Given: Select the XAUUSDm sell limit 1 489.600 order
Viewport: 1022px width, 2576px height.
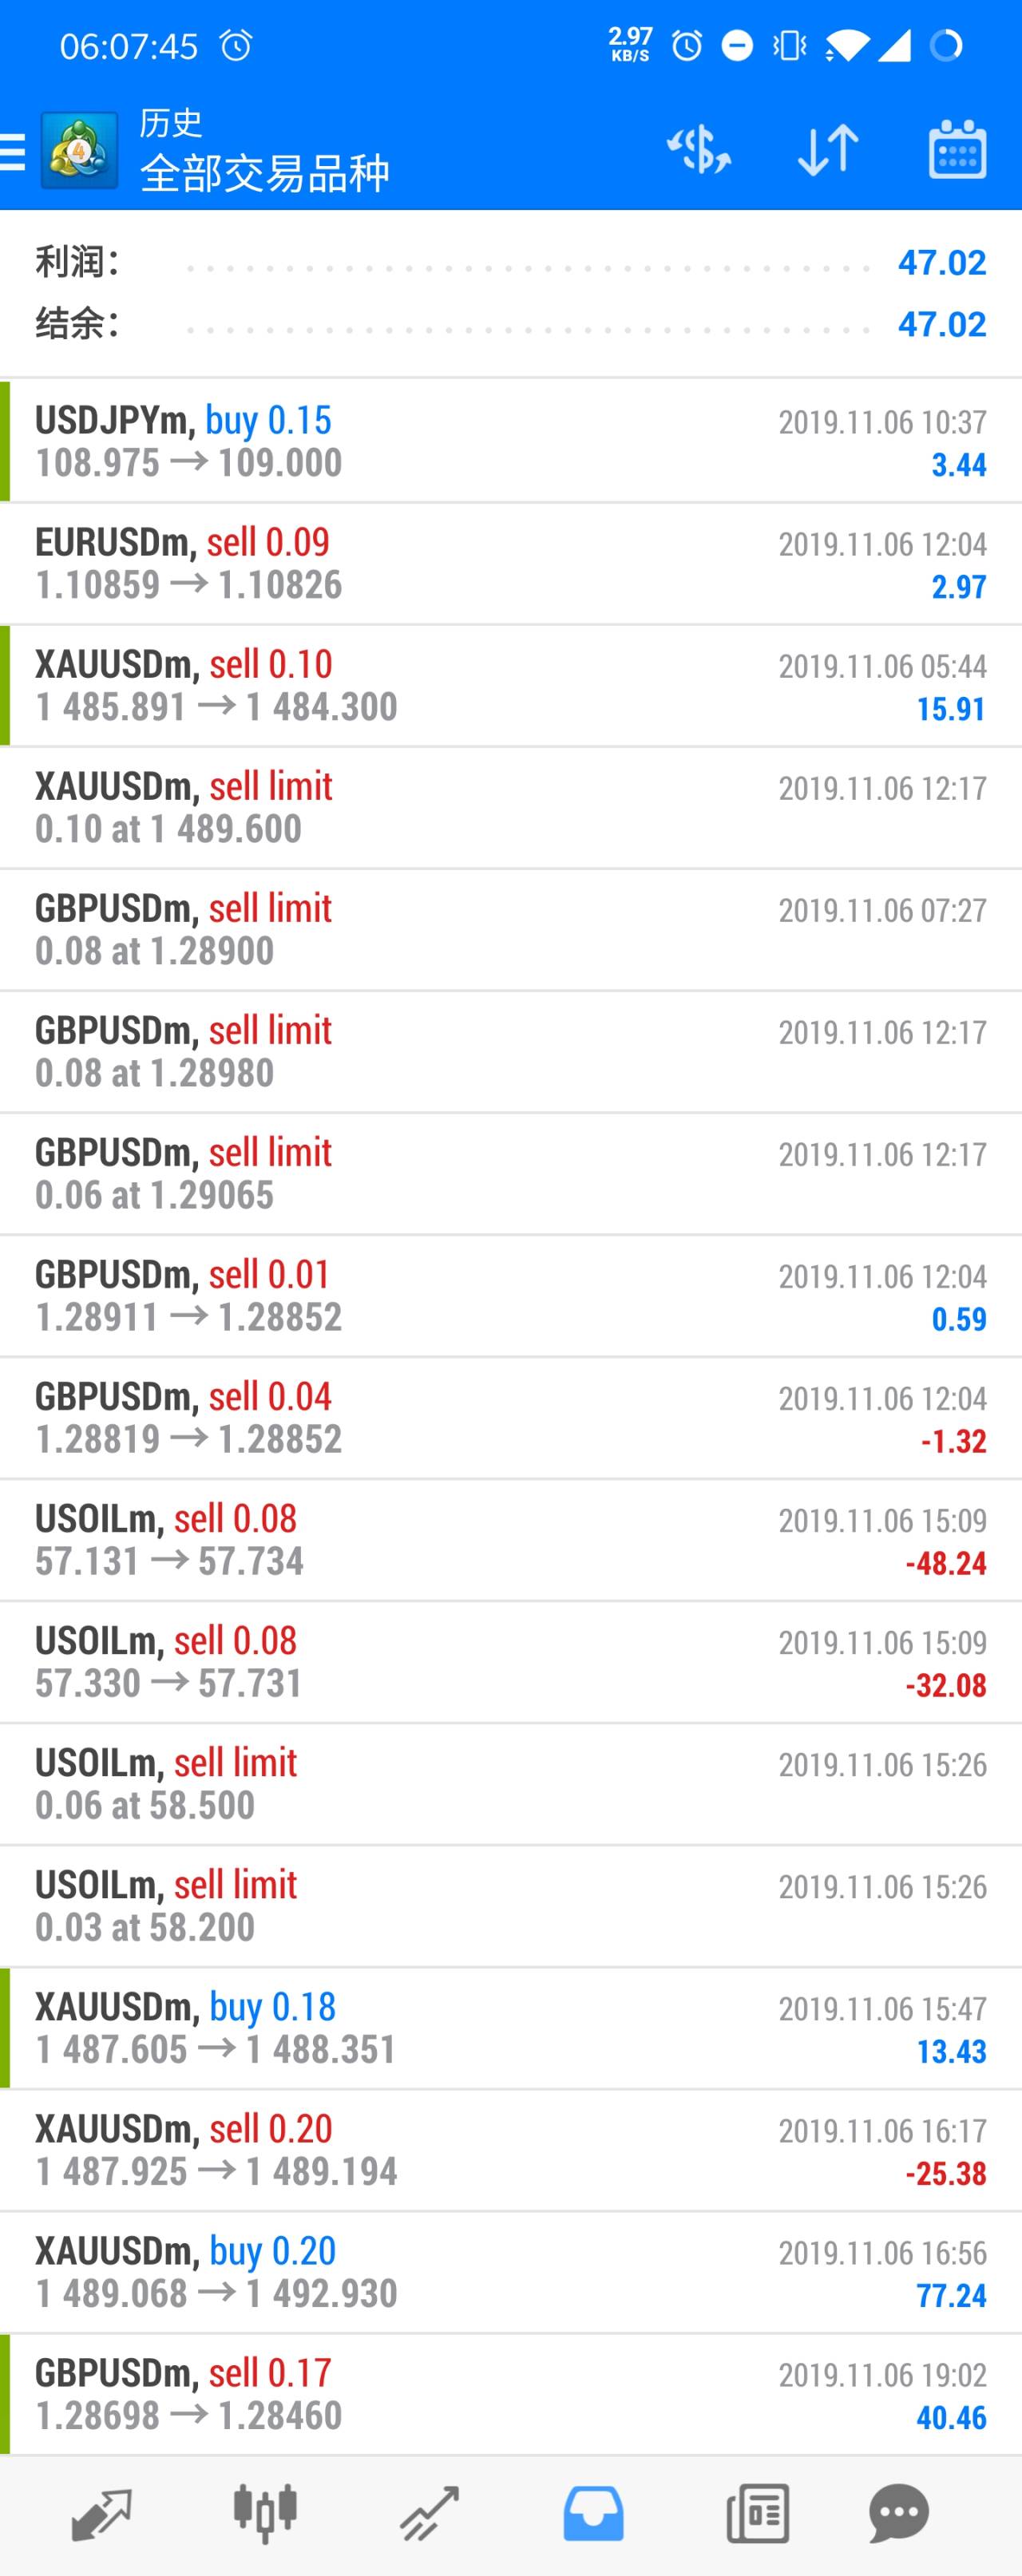Looking at the screenshot, I should [511, 807].
